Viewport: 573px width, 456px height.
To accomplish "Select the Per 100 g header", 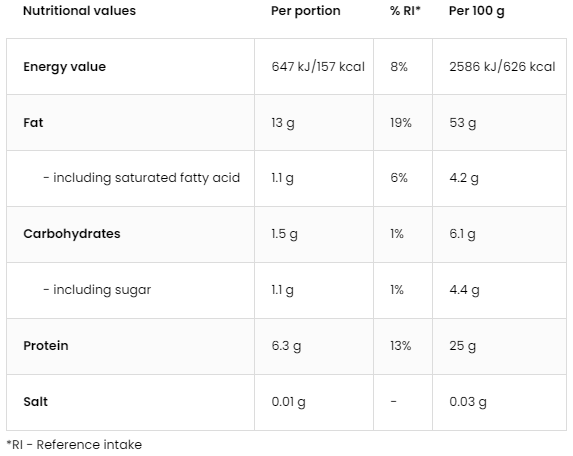I will [477, 11].
